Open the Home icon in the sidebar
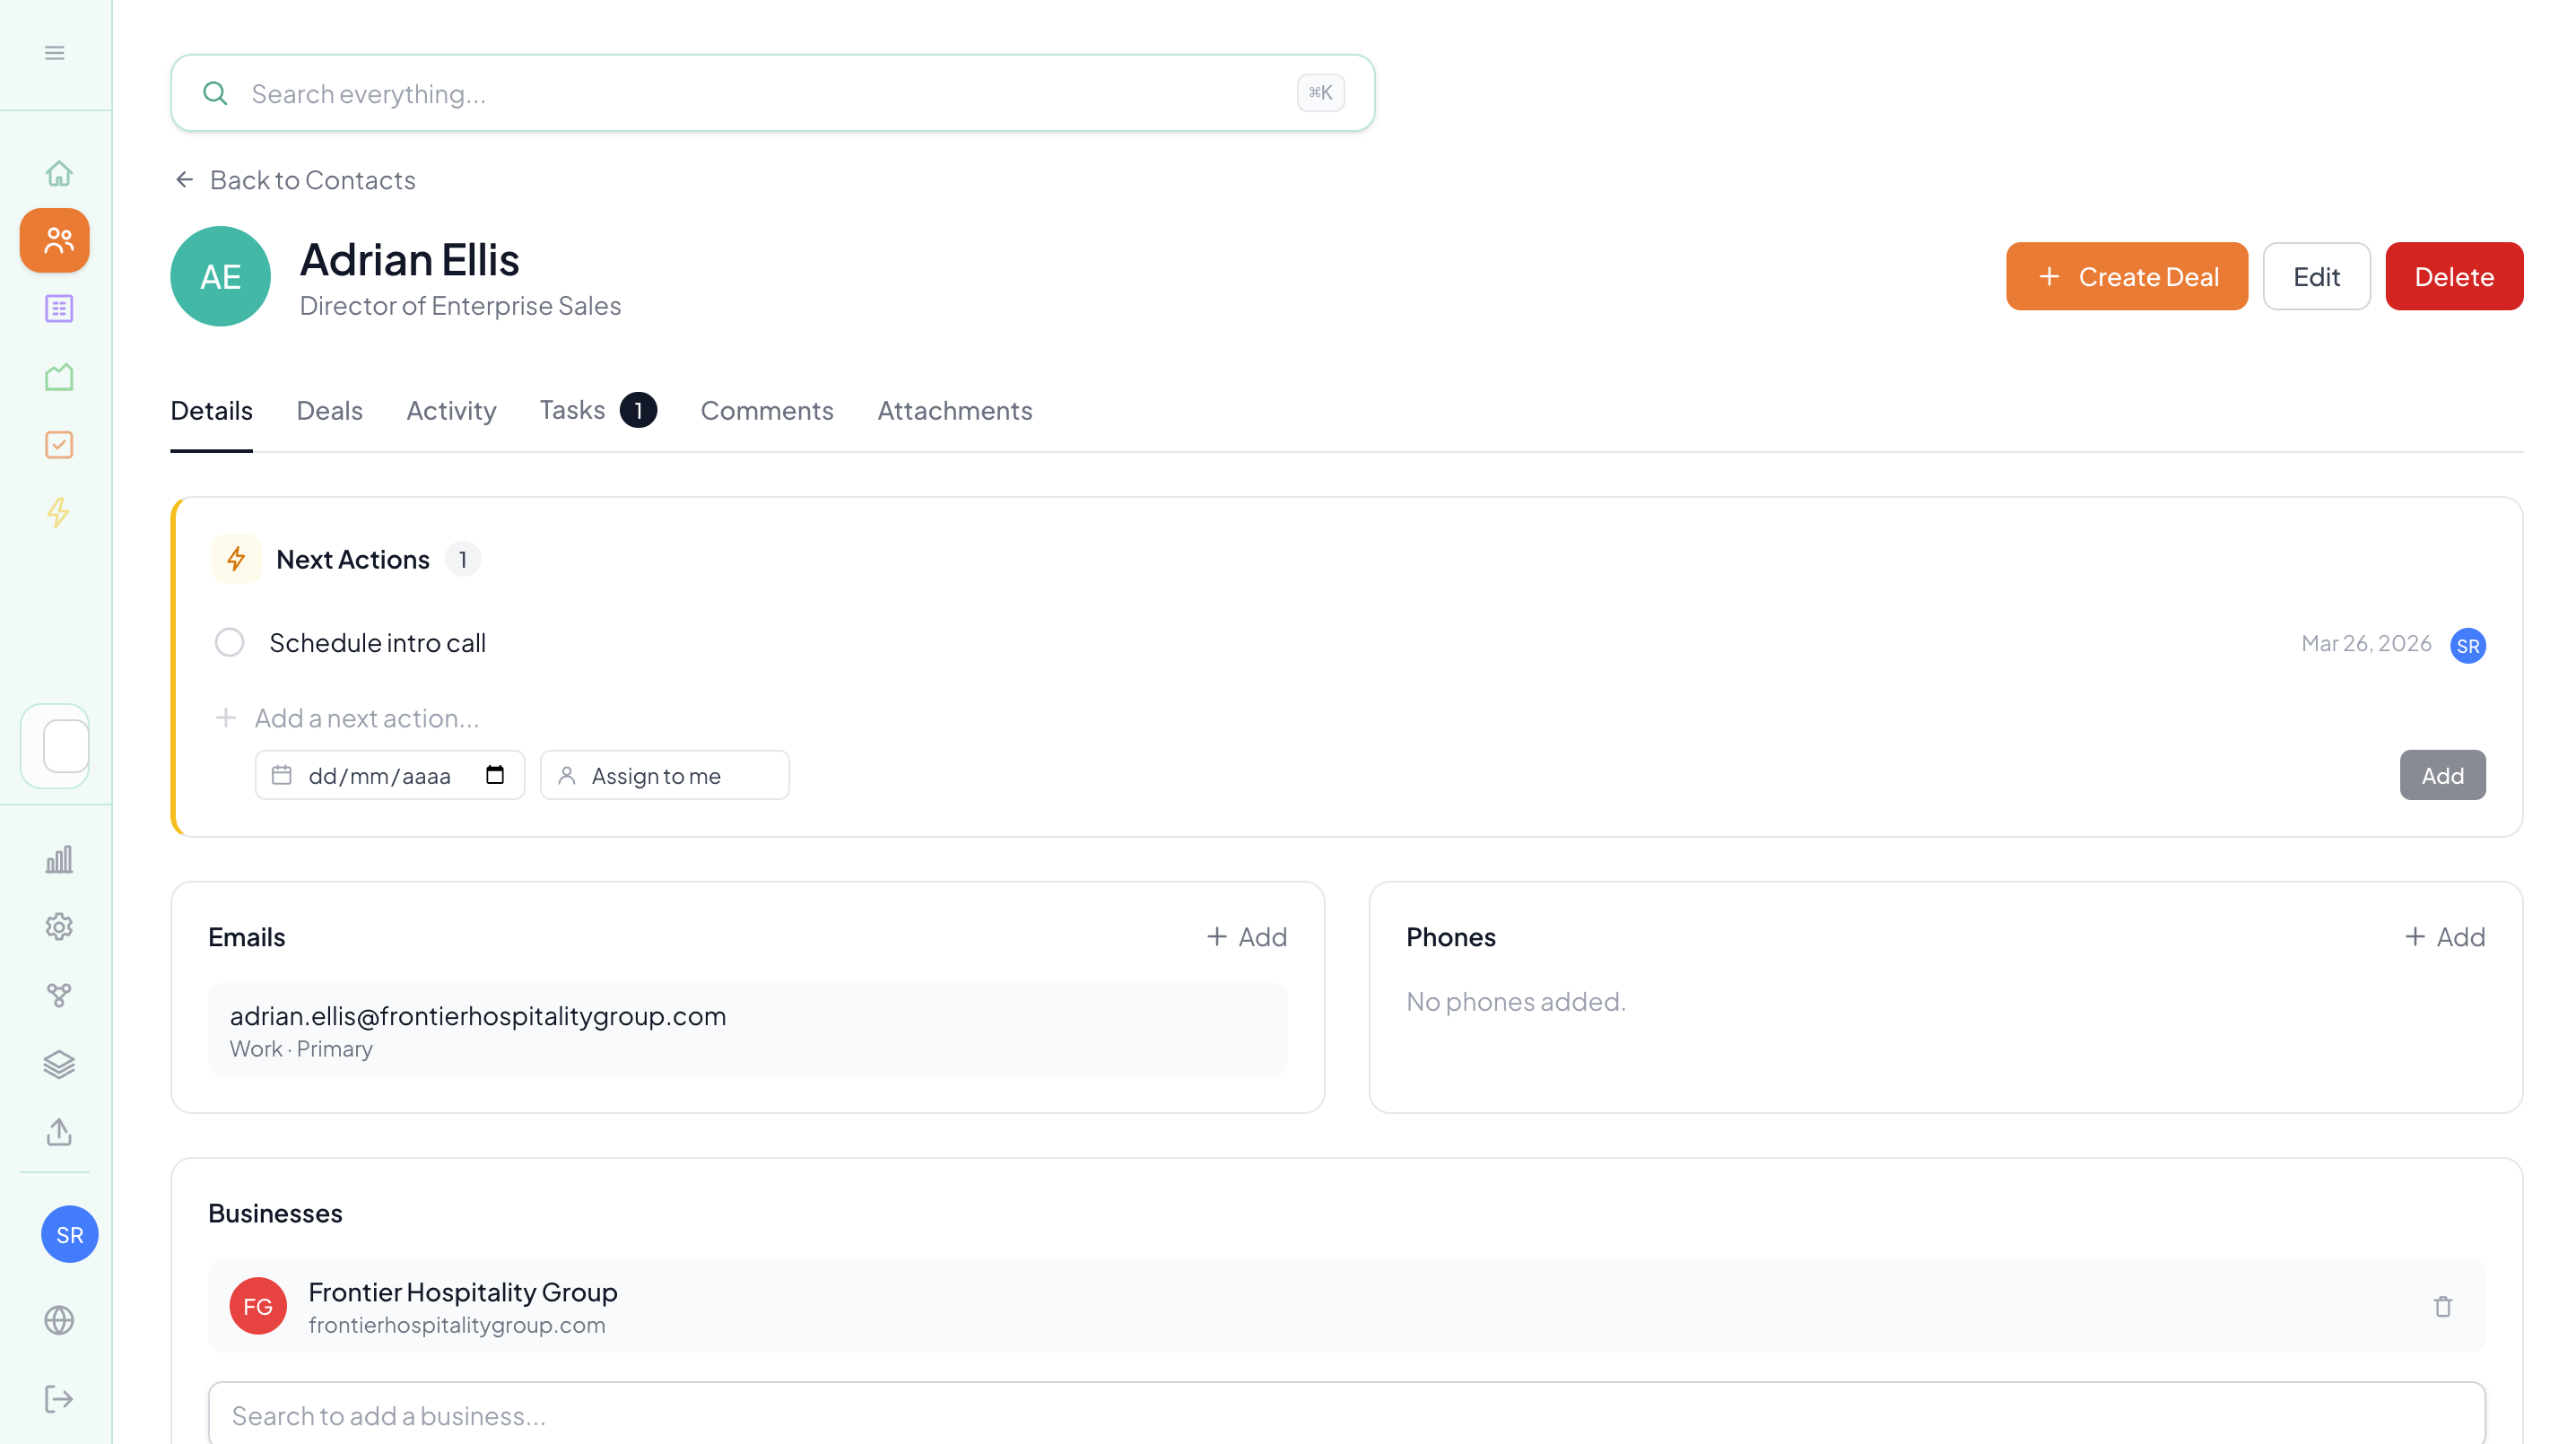 tap(57, 172)
